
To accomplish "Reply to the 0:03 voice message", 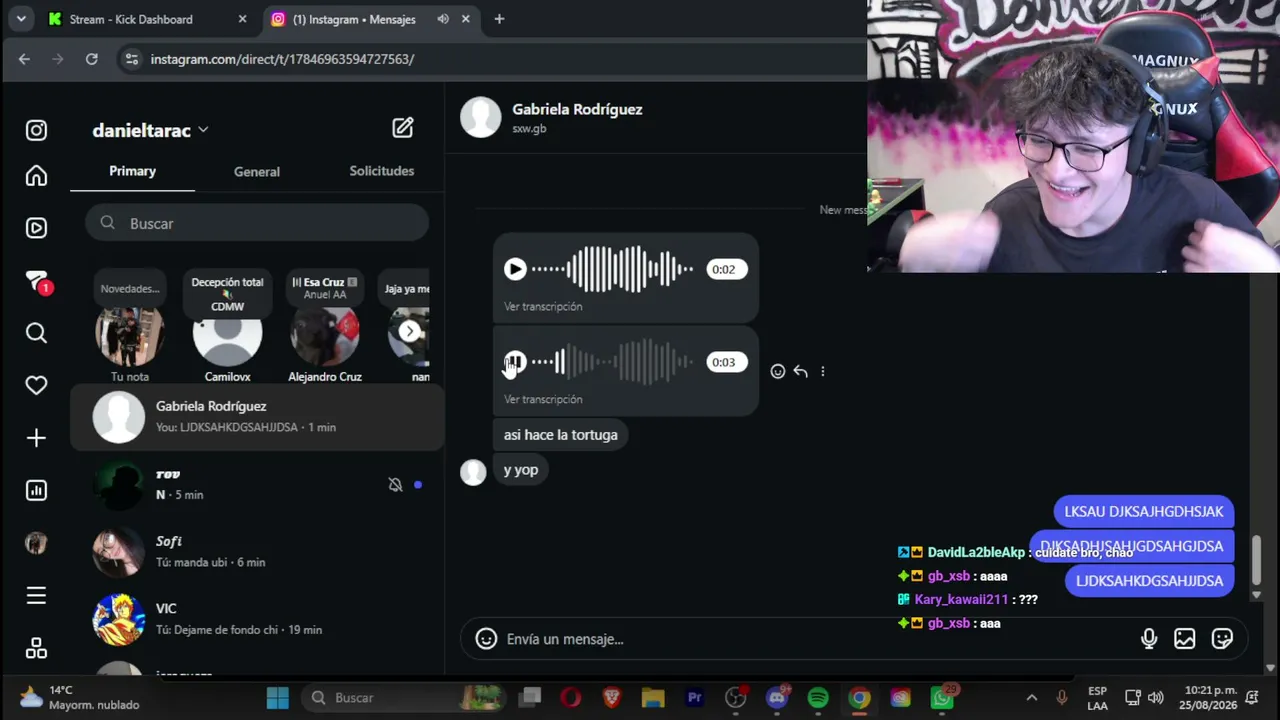I will pos(800,371).
